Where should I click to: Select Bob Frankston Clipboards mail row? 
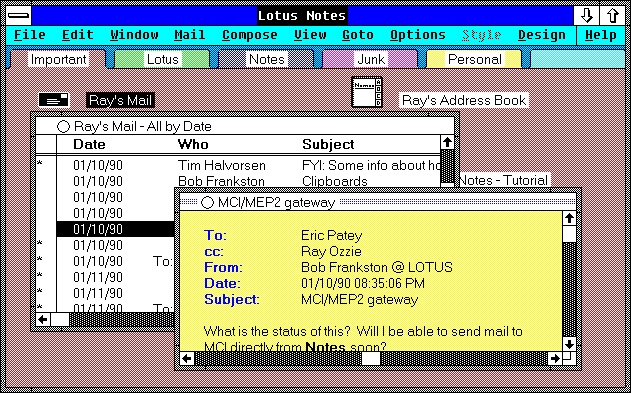point(238,181)
